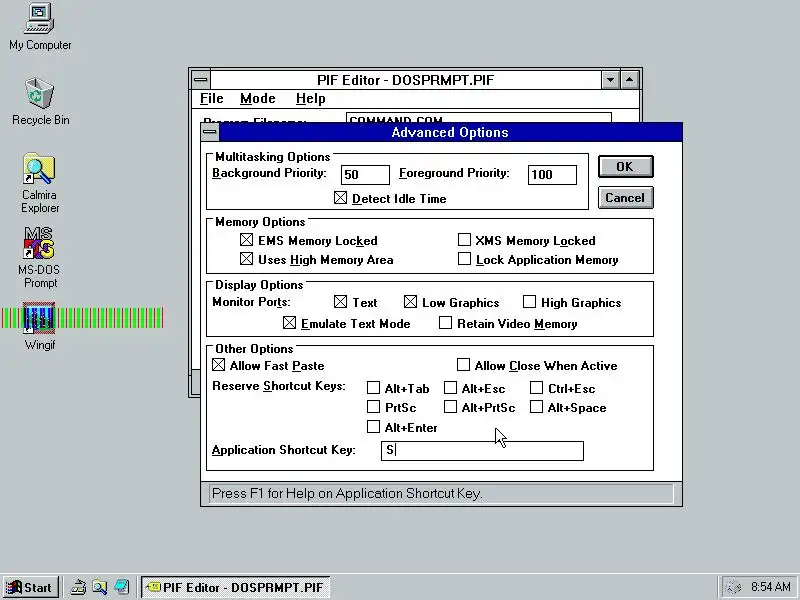Viewport: 800px width, 600px height.
Task: Click the Memory Options group label
Action: [260, 222]
